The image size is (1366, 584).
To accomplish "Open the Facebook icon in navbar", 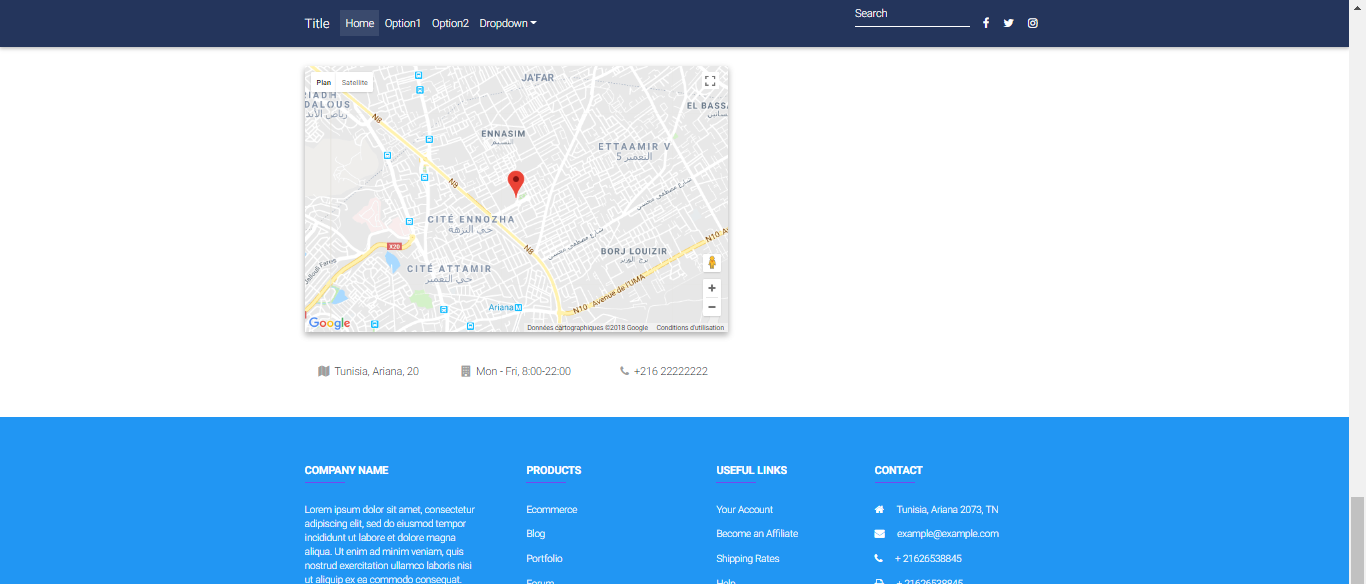I will pyautogui.click(x=986, y=23).
